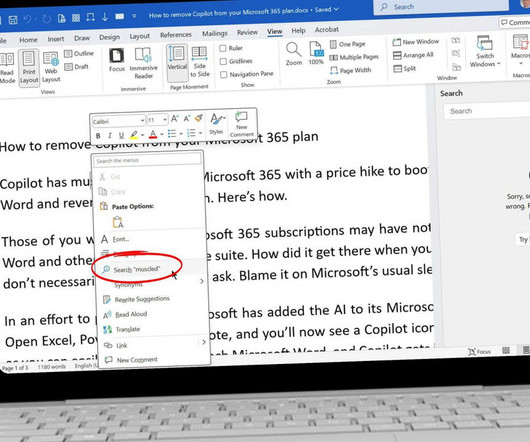Switch to Draft view

click(x=77, y=67)
